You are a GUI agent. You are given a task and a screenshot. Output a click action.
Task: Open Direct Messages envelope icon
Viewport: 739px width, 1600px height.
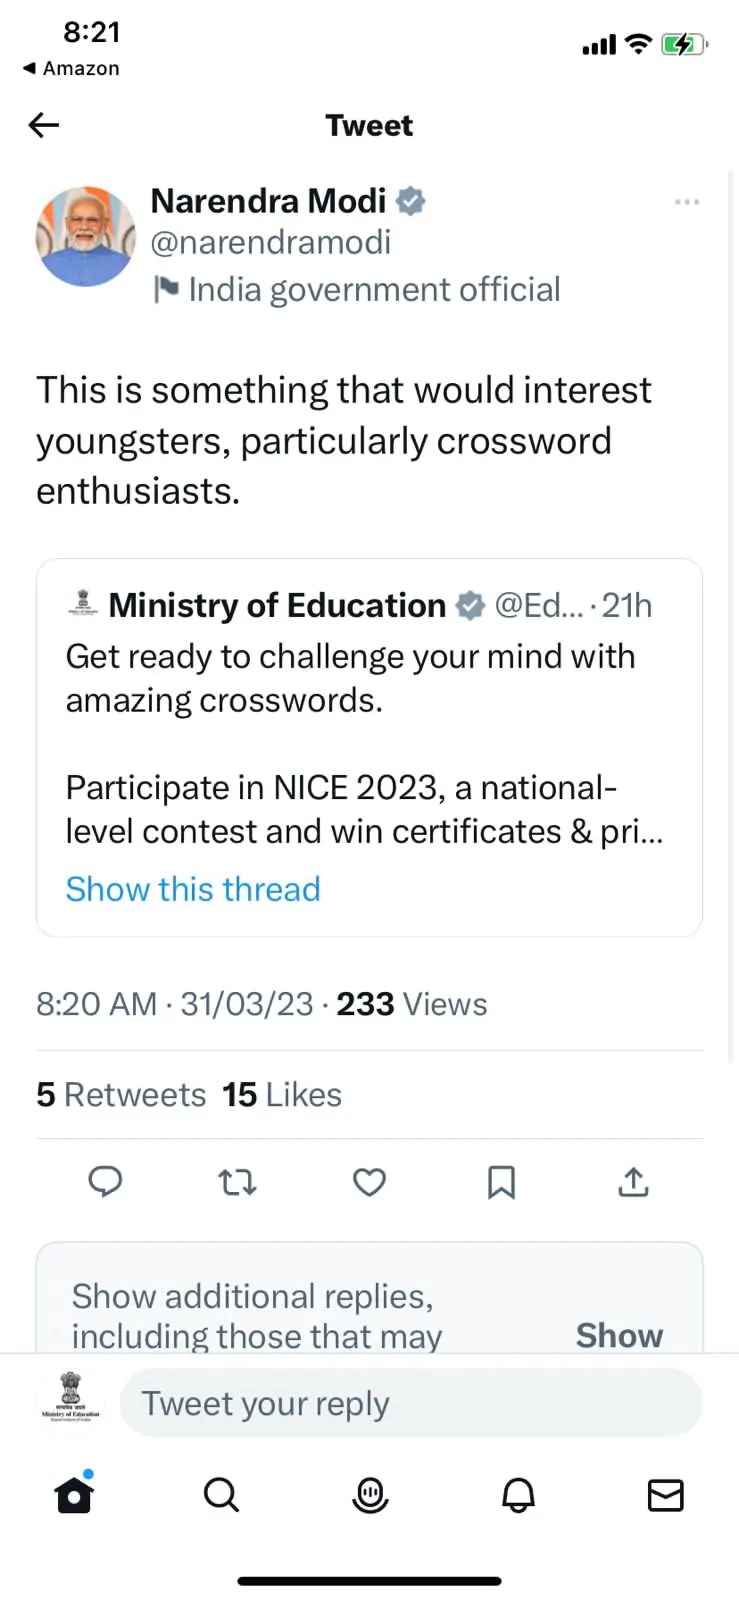pos(665,1494)
